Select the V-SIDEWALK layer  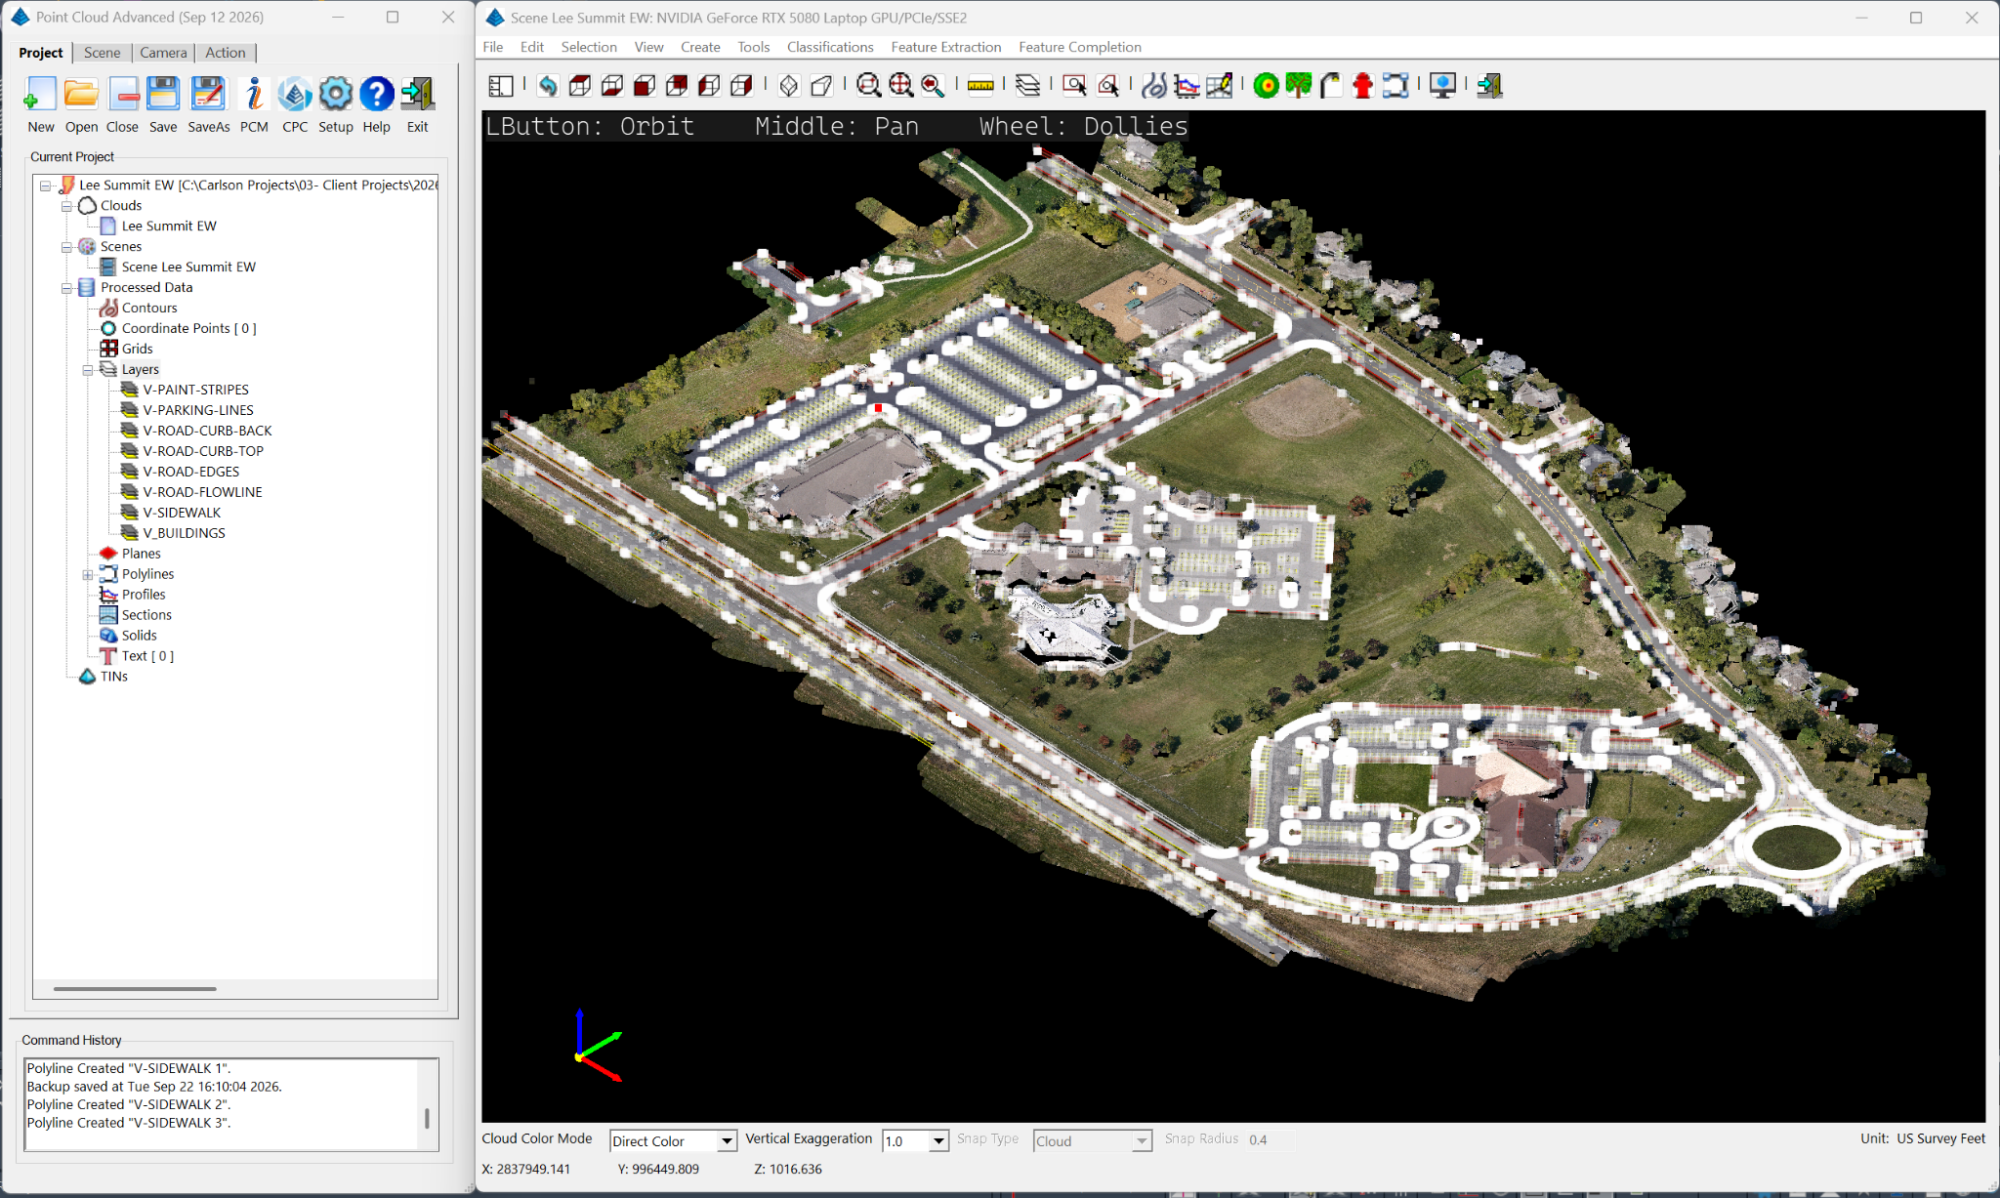click(x=181, y=513)
